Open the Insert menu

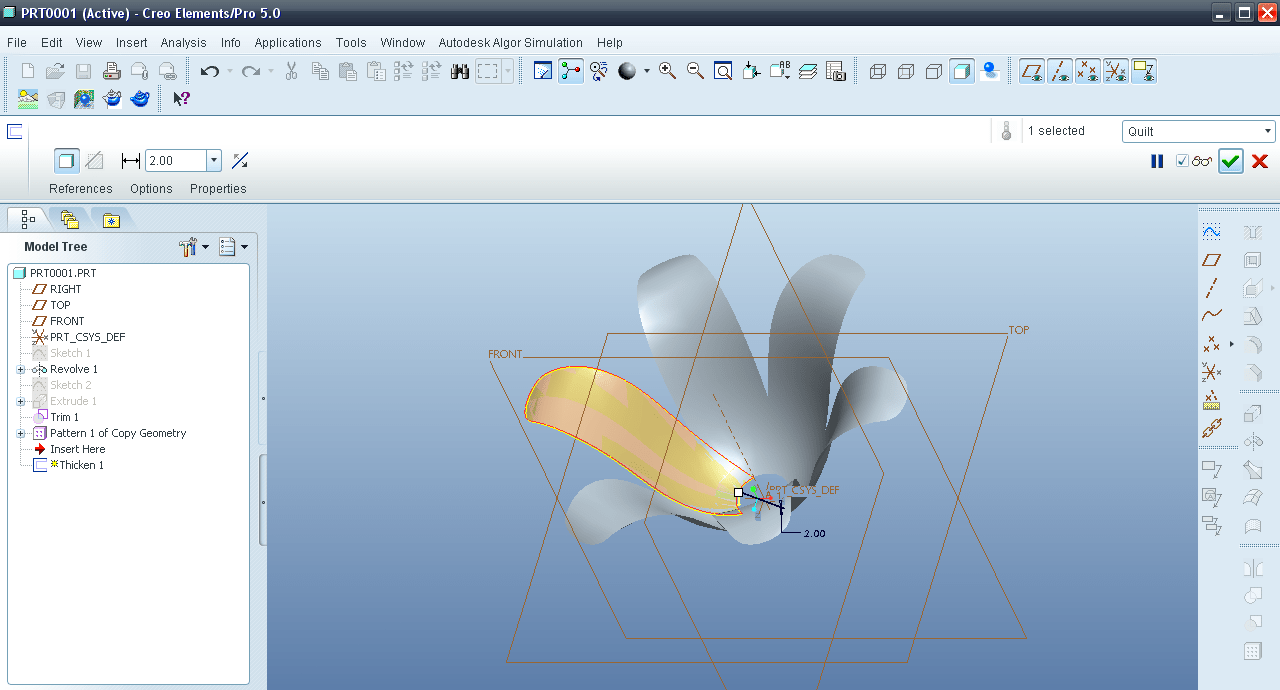(131, 43)
